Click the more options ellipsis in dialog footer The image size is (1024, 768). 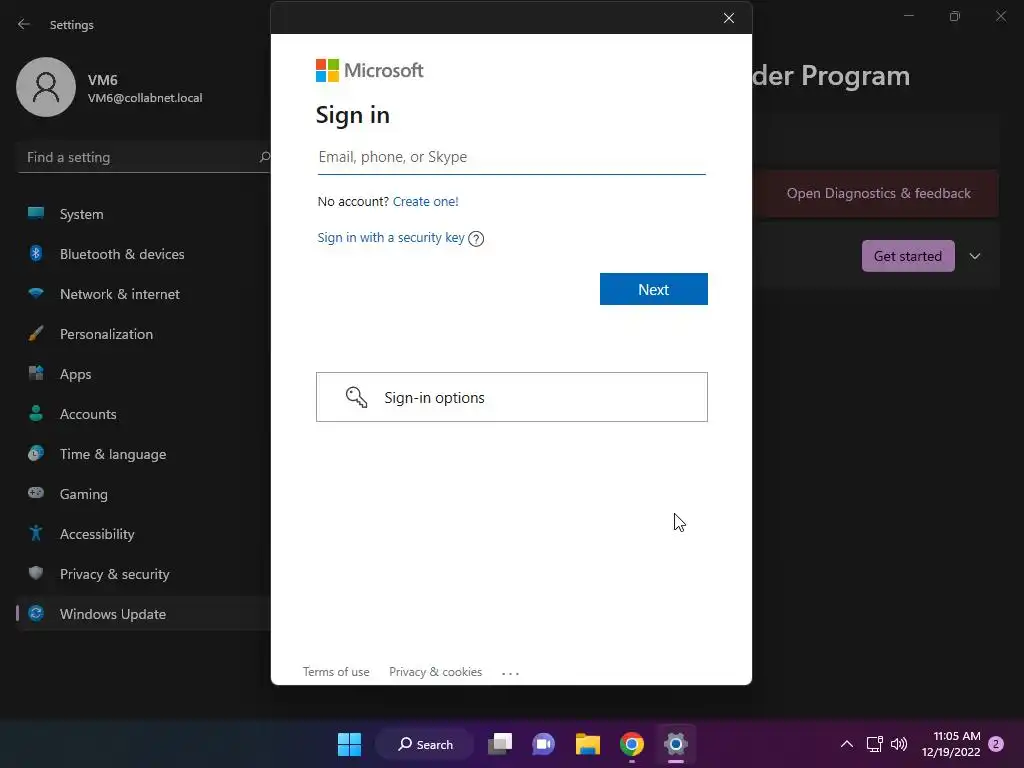510,673
